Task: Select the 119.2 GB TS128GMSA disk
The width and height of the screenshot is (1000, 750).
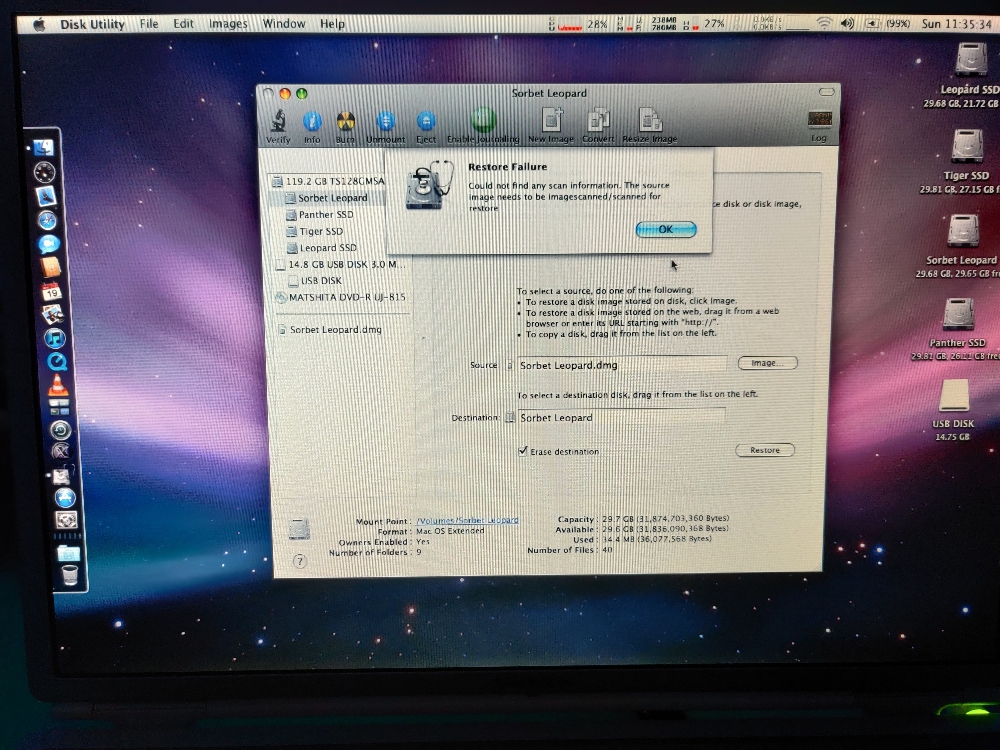Action: coord(328,182)
